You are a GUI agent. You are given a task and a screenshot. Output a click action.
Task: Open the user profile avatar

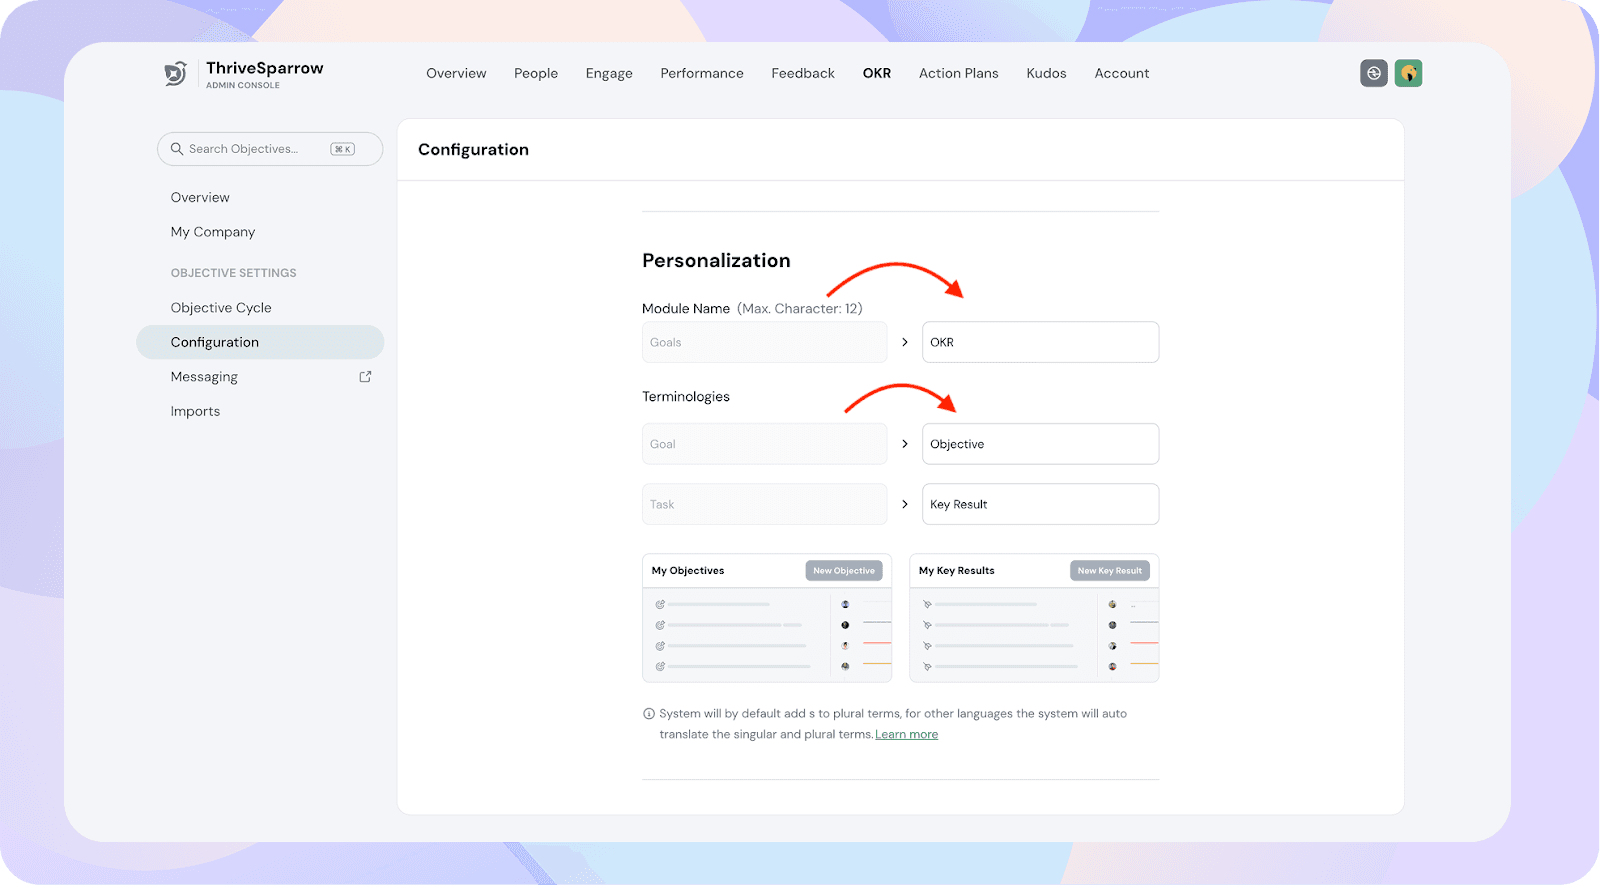tap(1408, 73)
